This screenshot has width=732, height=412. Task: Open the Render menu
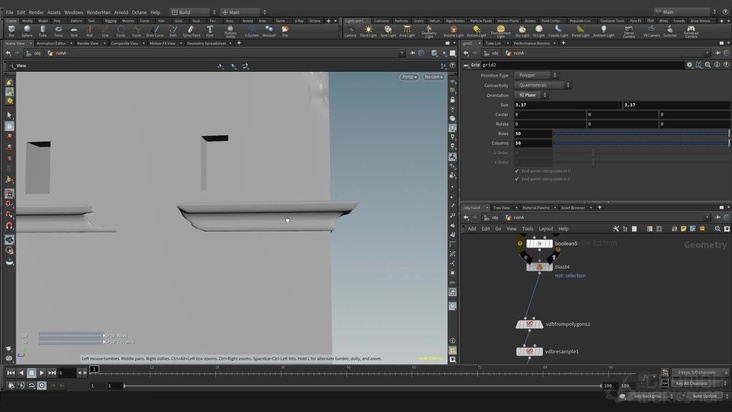point(36,13)
